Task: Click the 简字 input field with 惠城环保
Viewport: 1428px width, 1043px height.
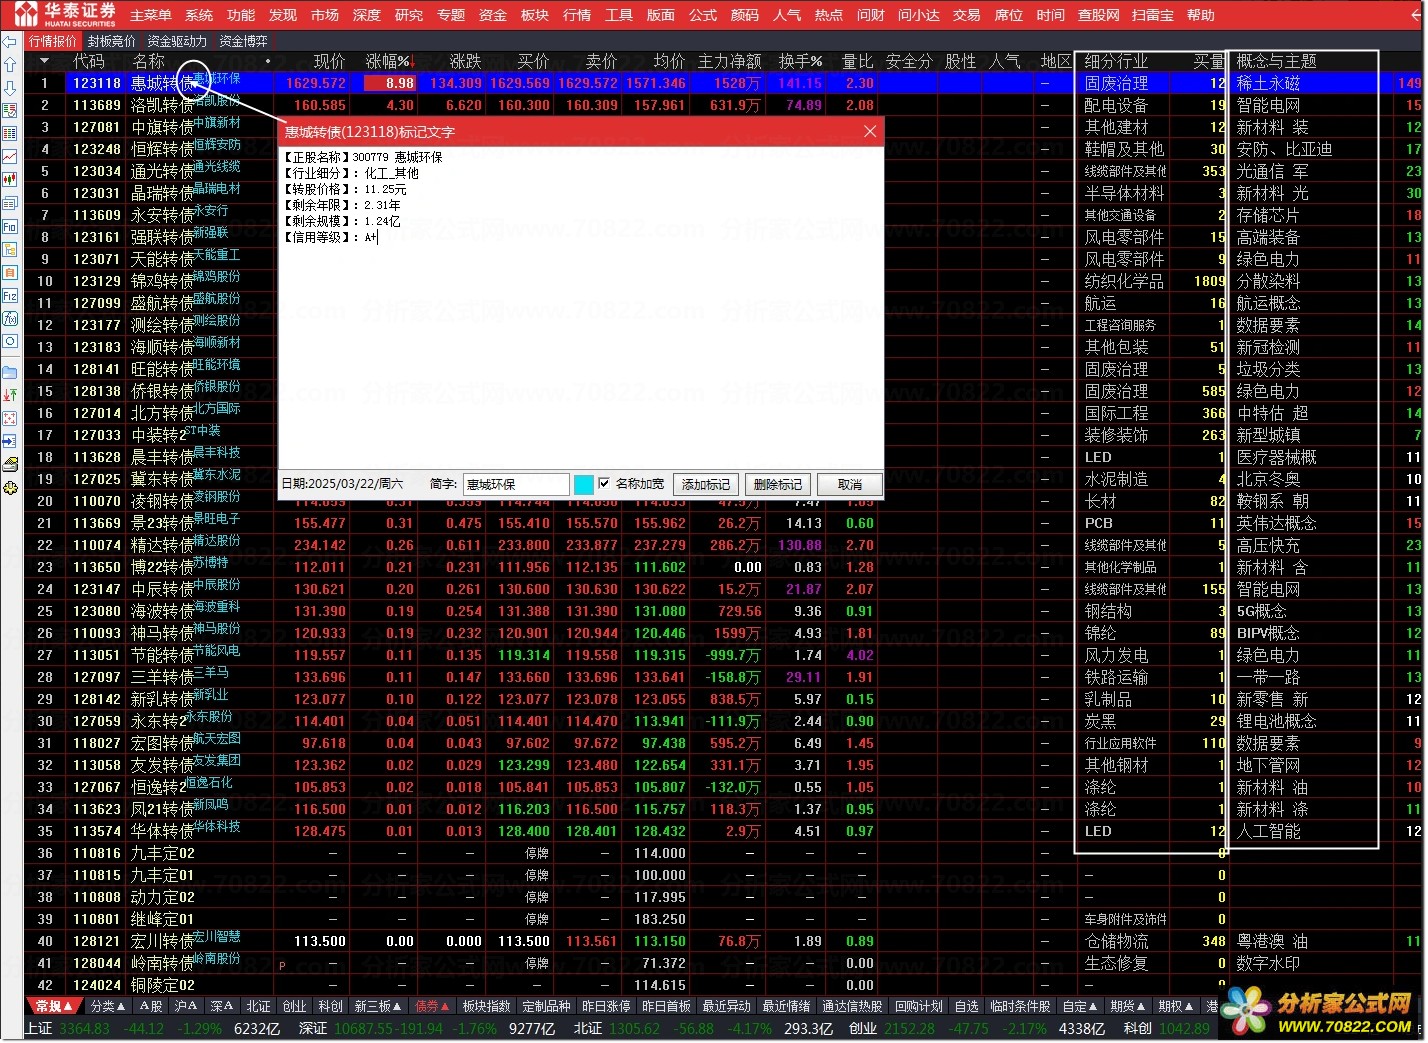Action: (x=516, y=484)
